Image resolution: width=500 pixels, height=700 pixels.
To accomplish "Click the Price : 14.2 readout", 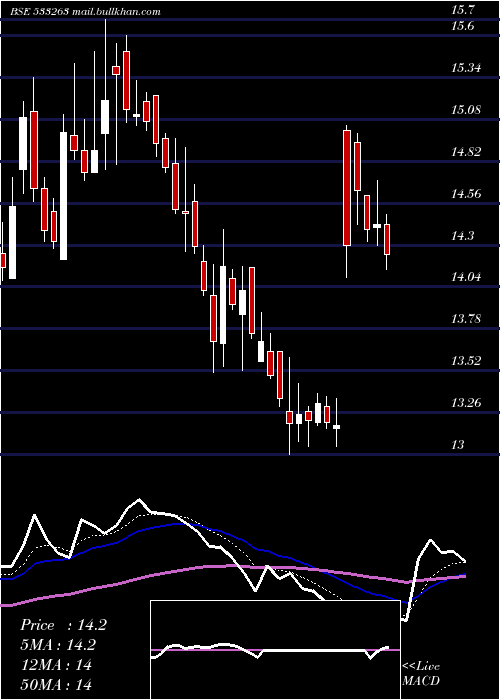I will coord(63,625).
